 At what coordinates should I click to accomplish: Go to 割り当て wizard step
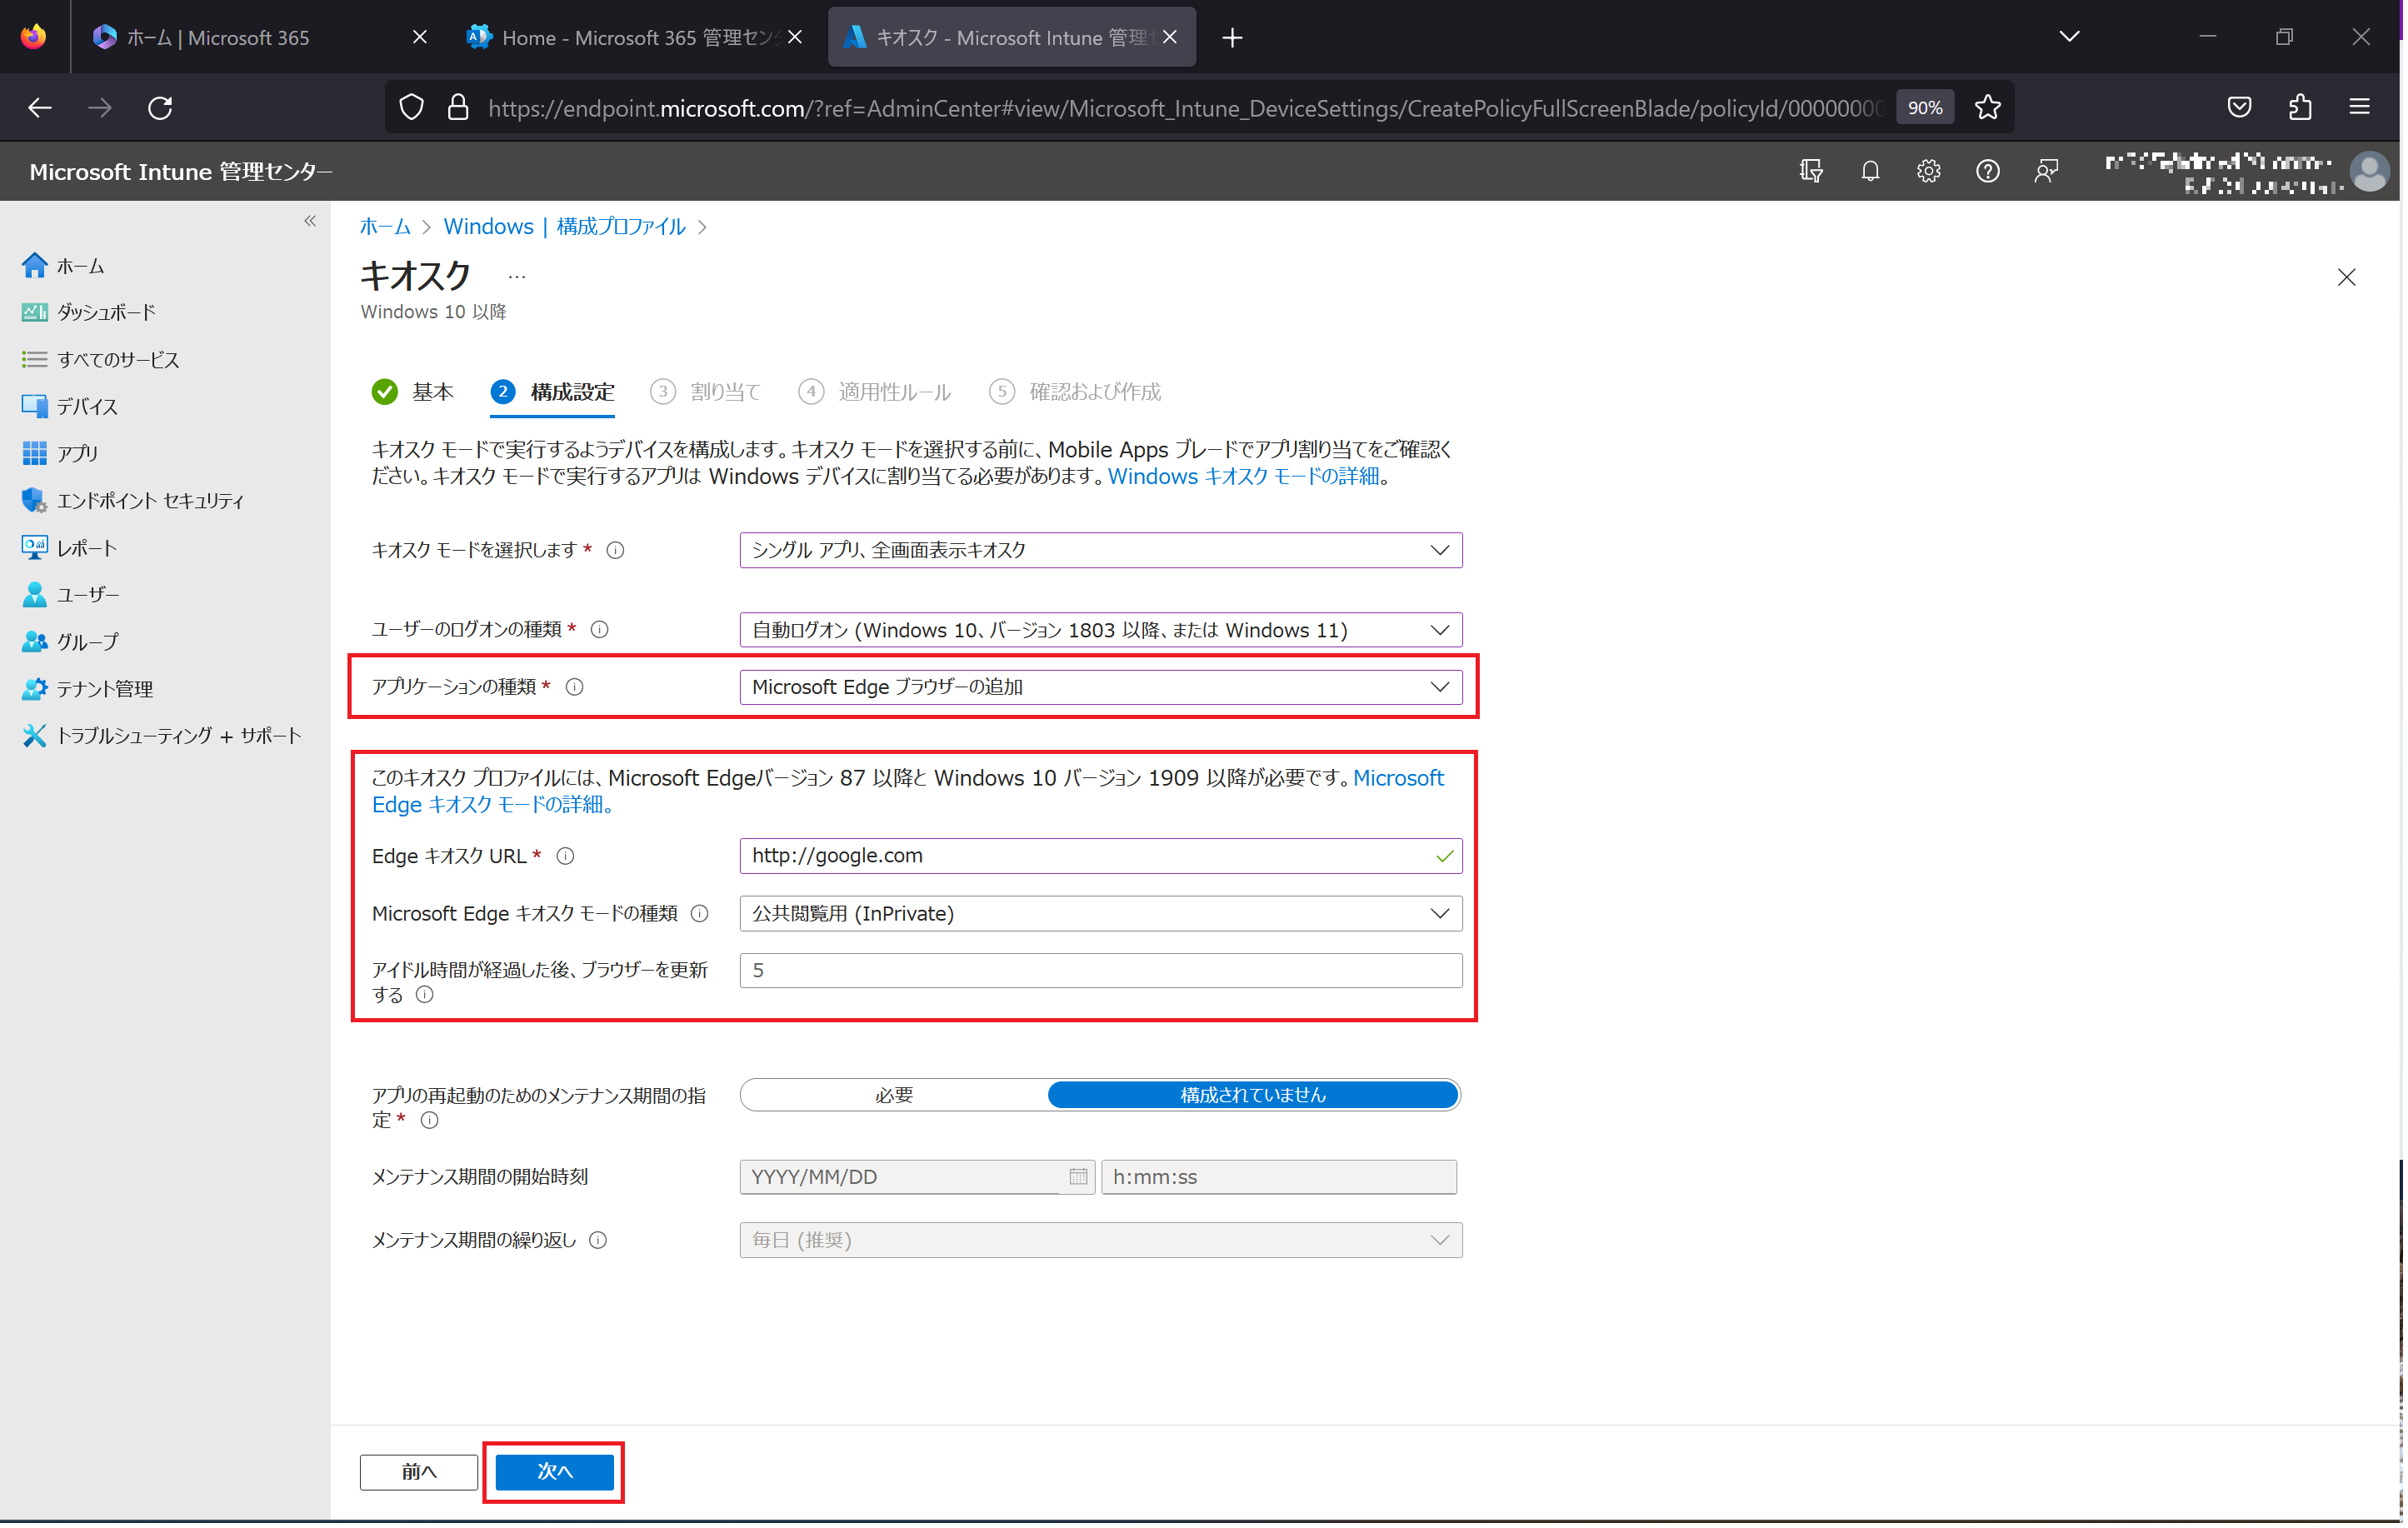point(706,392)
